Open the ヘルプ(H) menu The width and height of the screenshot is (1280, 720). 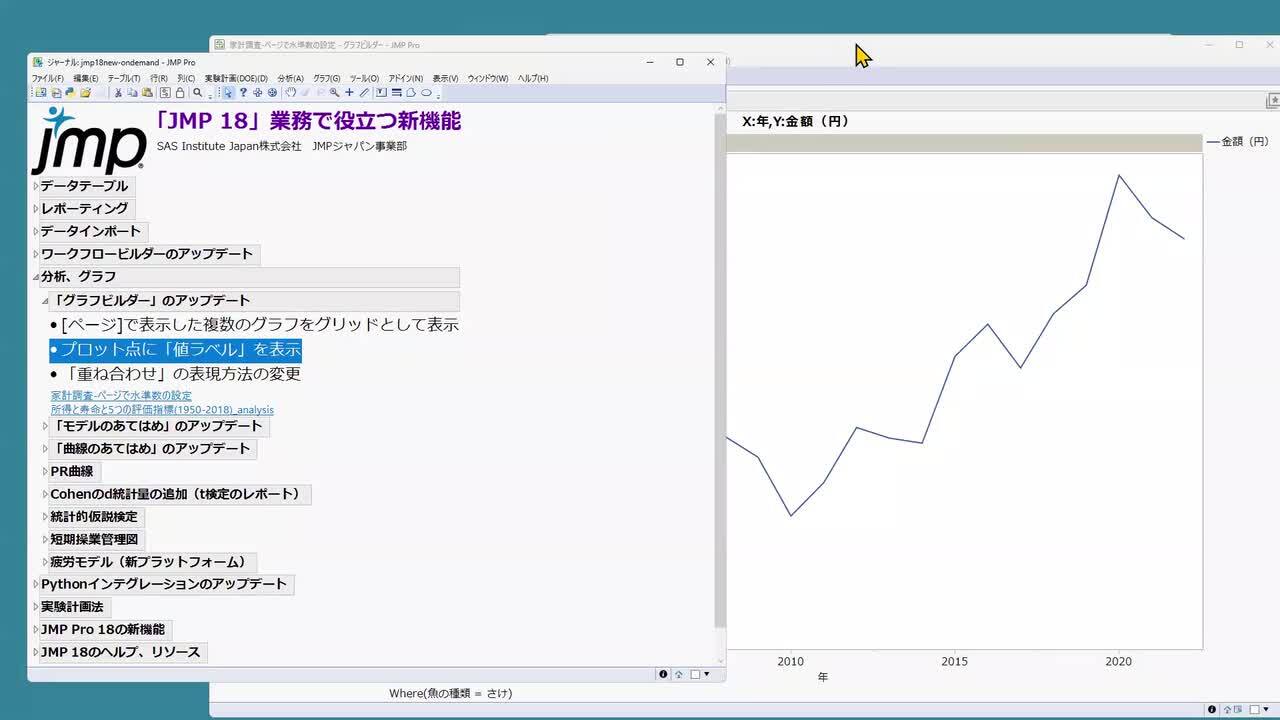(x=533, y=78)
